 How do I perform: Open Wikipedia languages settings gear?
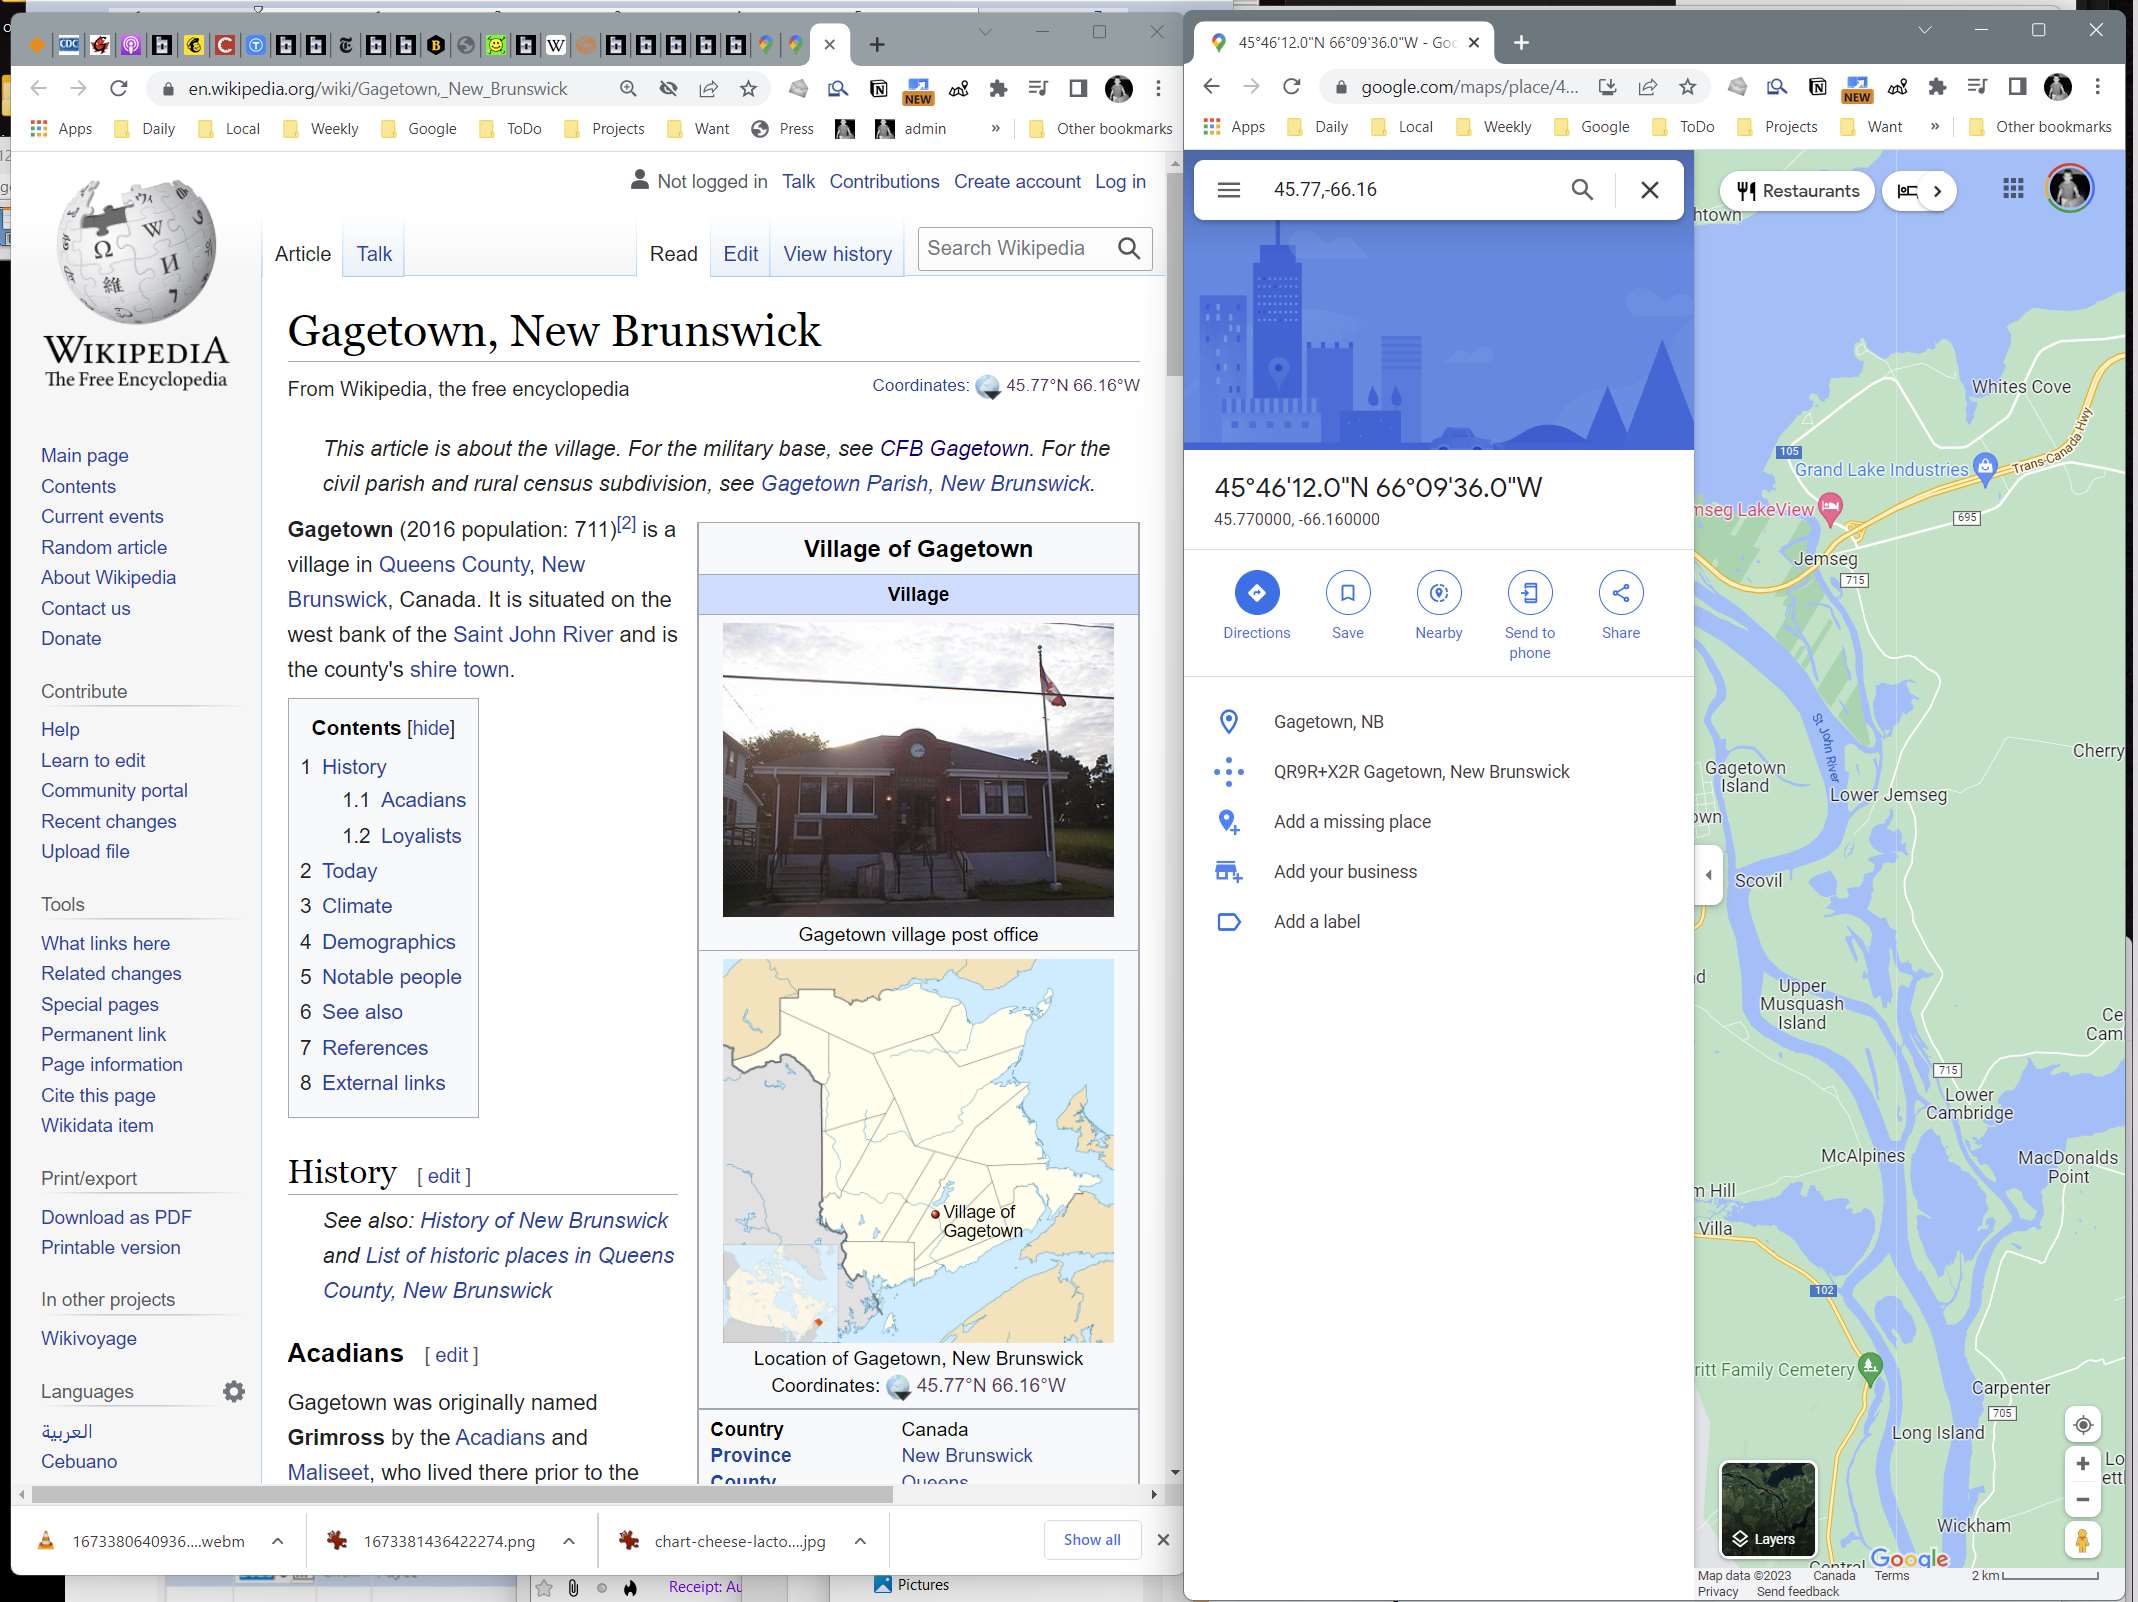click(234, 1391)
